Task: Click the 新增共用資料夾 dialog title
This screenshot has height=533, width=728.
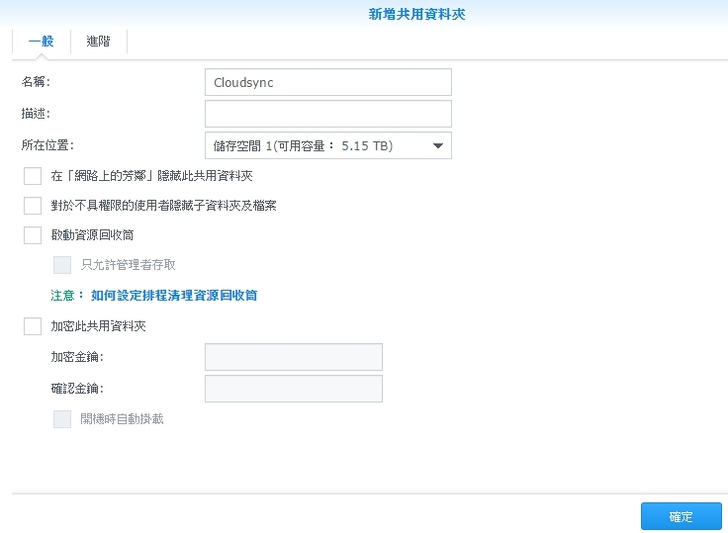Action: pyautogui.click(x=417, y=13)
